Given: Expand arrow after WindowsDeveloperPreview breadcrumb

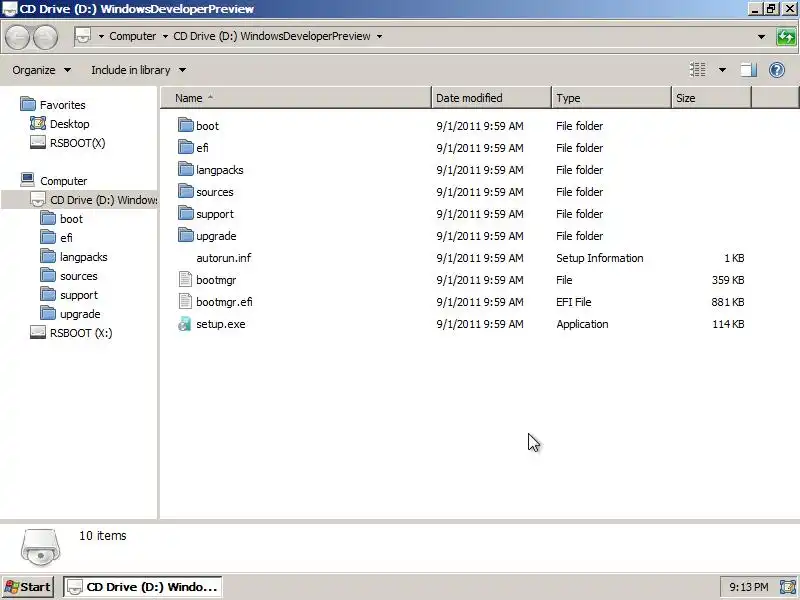Looking at the screenshot, I should [379, 36].
